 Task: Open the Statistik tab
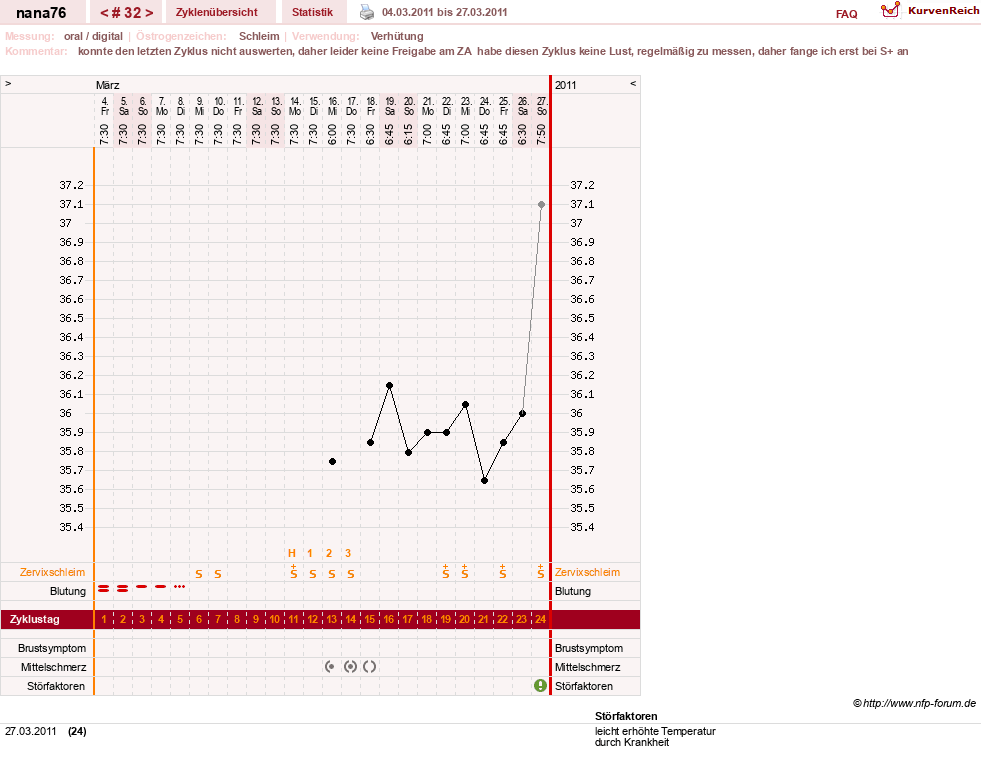(312, 12)
